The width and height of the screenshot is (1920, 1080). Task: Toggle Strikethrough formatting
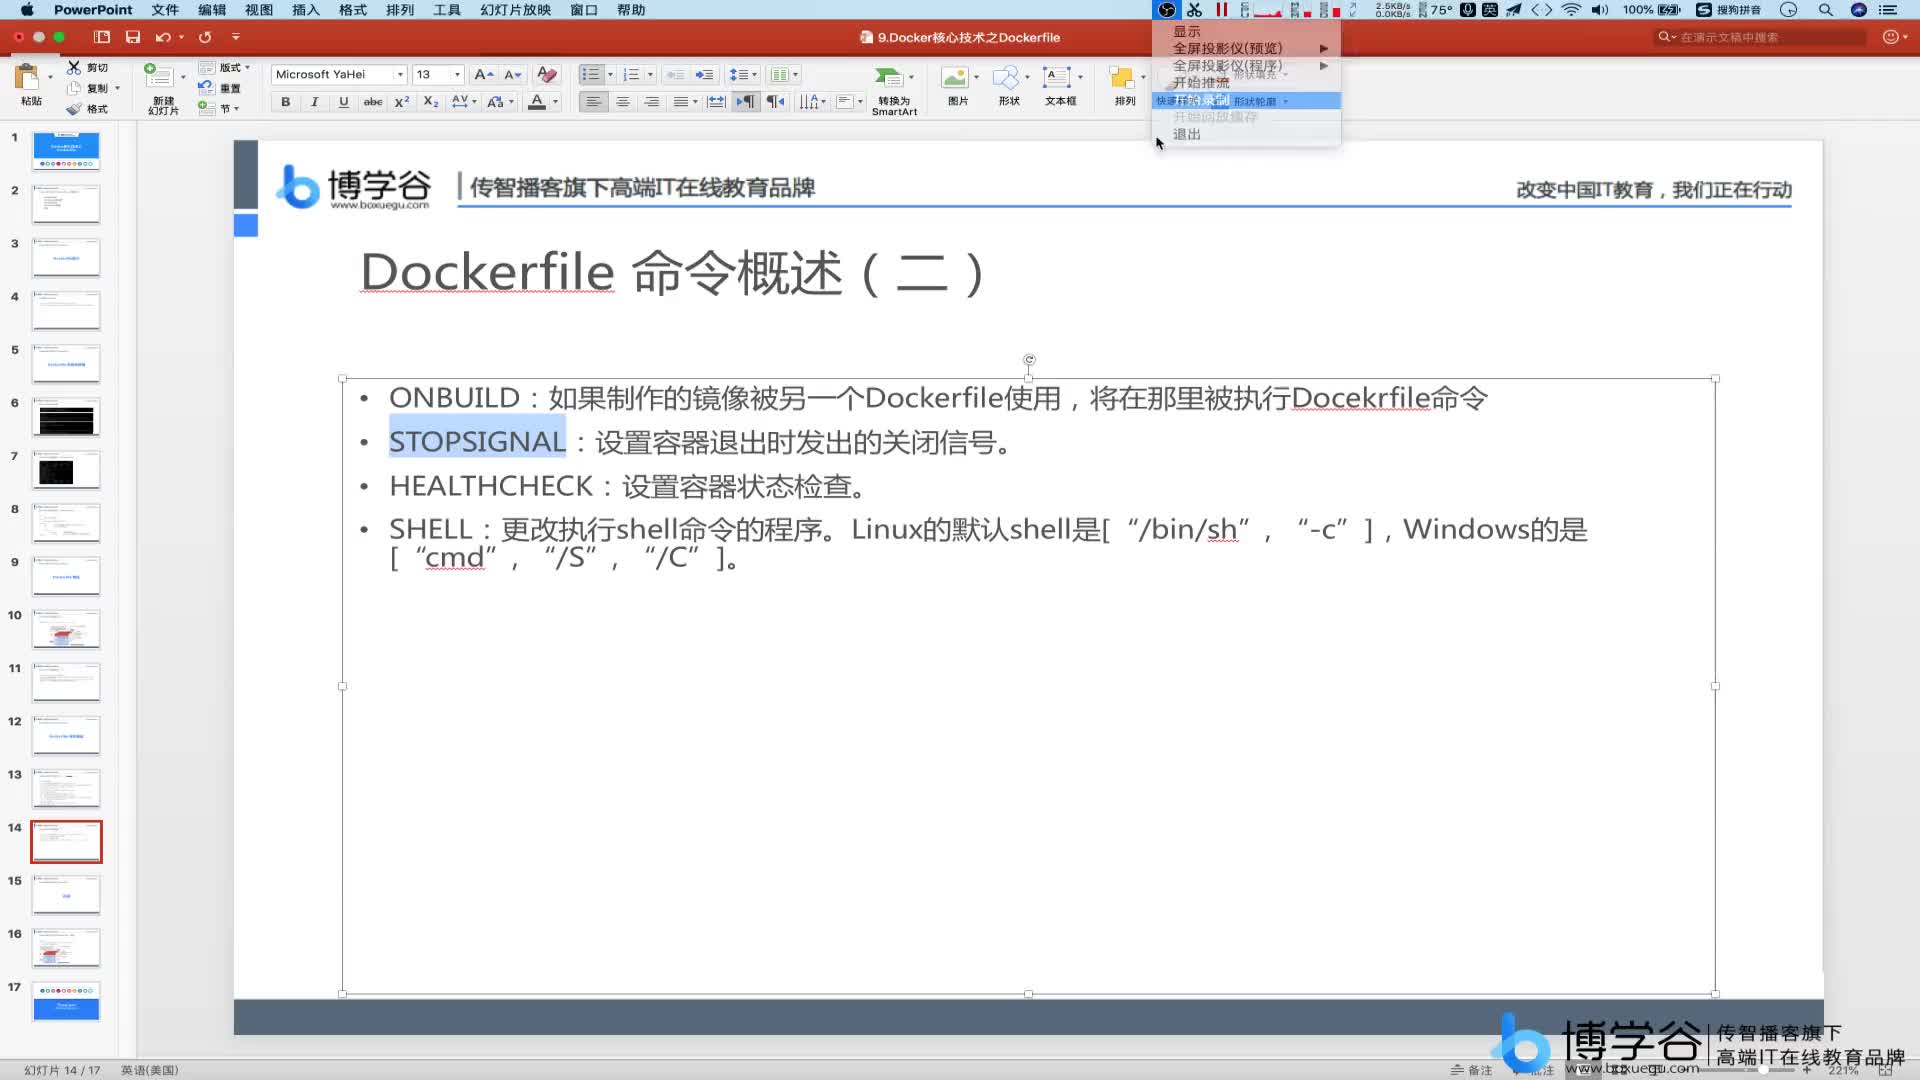pos(373,102)
